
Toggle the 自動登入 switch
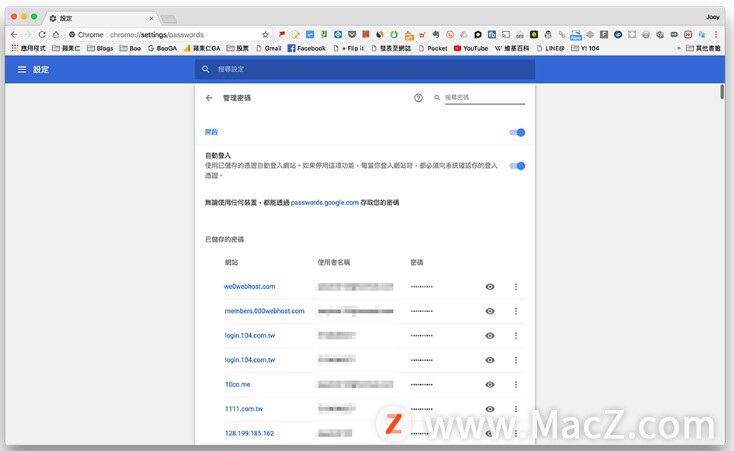[517, 166]
